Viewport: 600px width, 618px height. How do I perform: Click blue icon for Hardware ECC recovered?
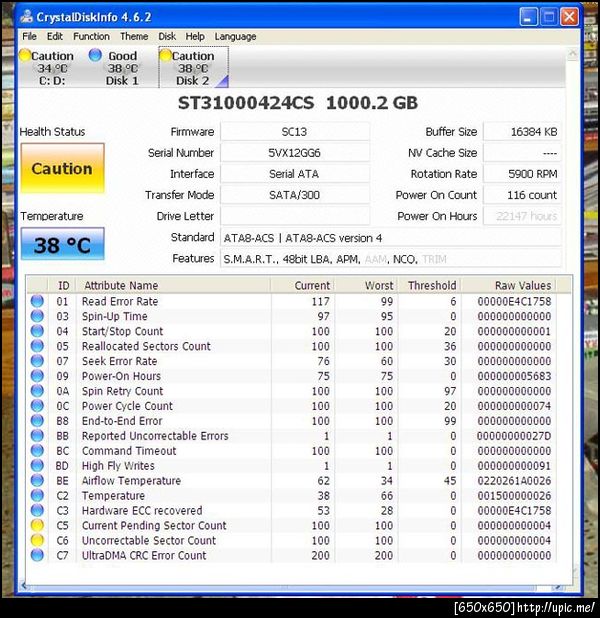click(37, 510)
